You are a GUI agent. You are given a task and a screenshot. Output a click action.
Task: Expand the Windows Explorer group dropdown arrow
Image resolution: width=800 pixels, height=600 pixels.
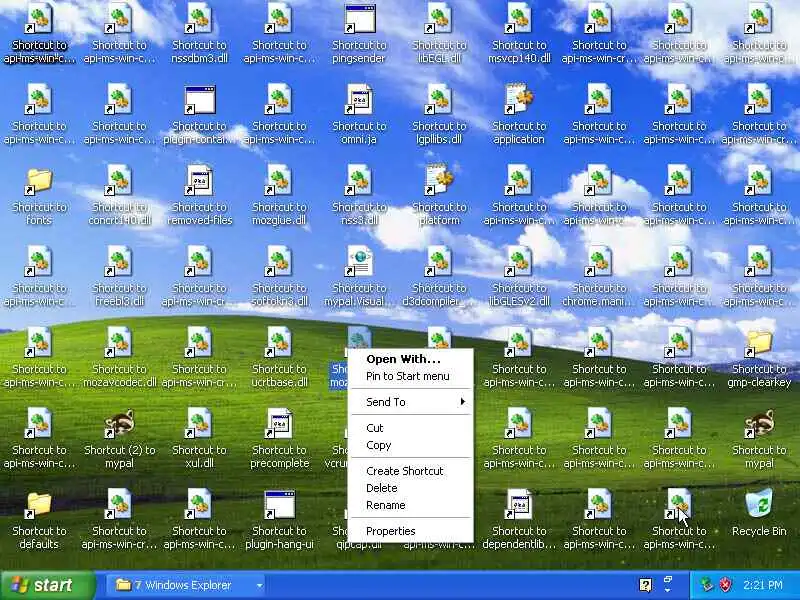(x=260, y=585)
